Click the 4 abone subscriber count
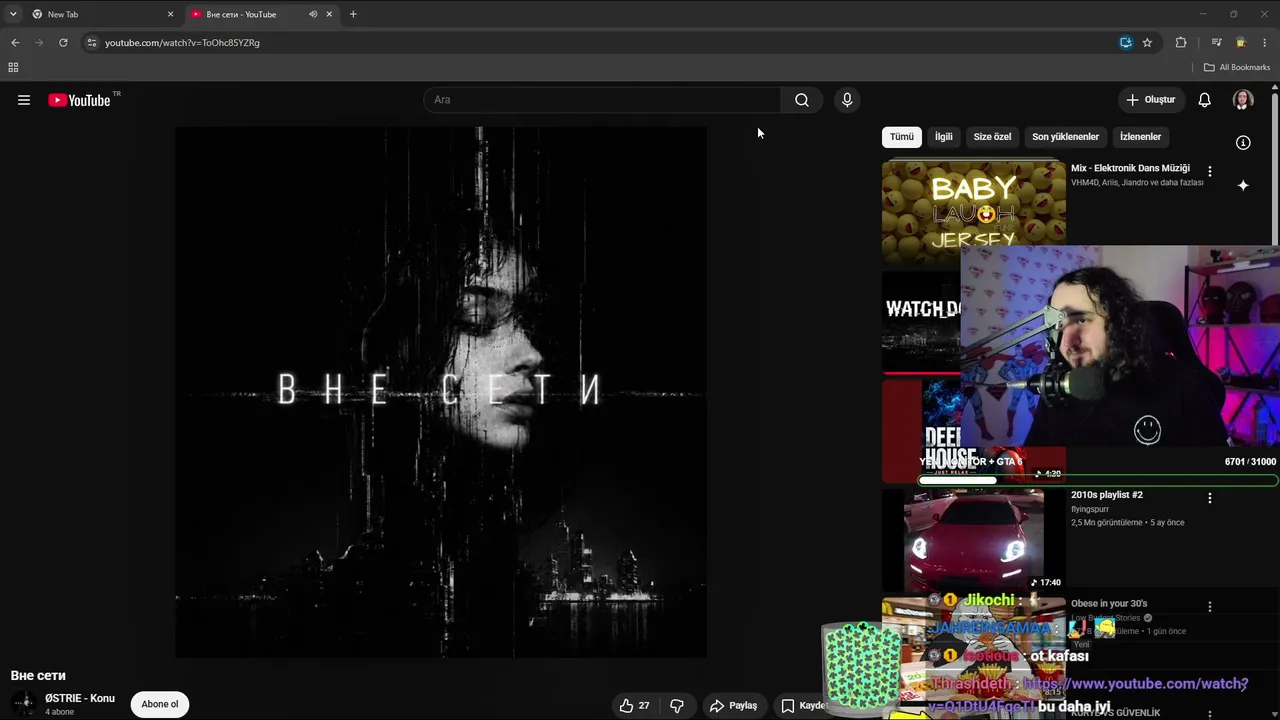 [x=60, y=712]
